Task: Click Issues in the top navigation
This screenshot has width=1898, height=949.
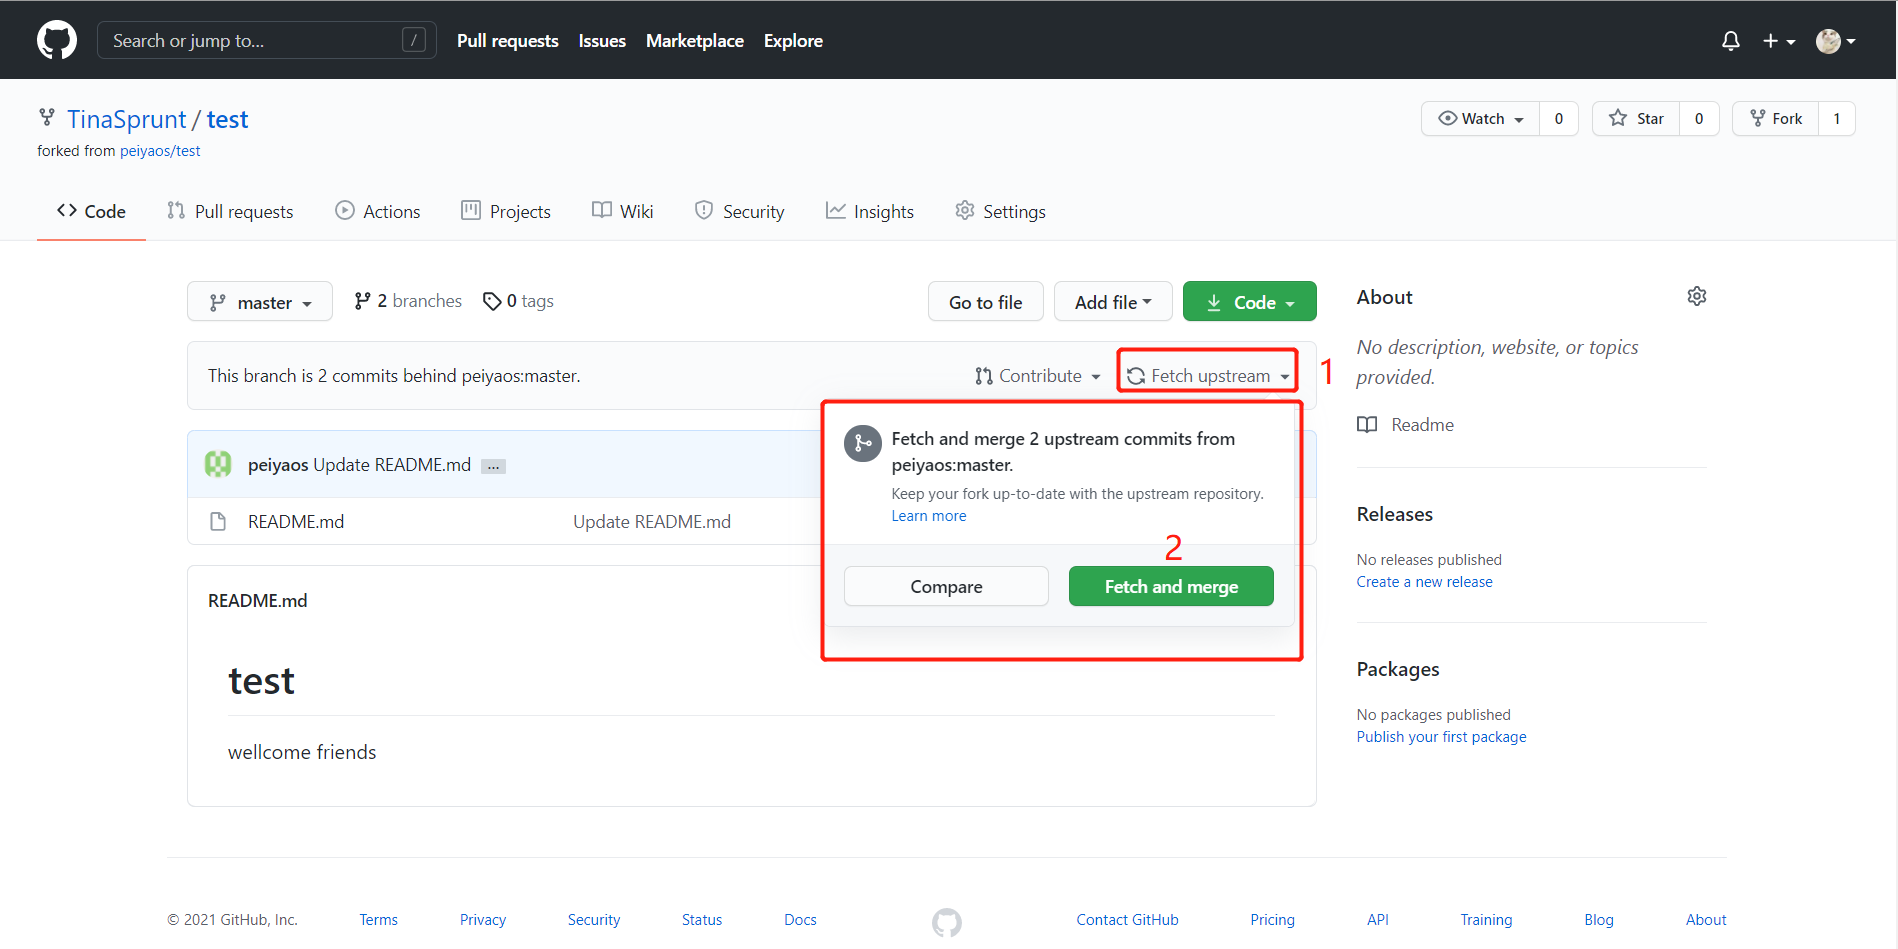Action: coord(602,41)
